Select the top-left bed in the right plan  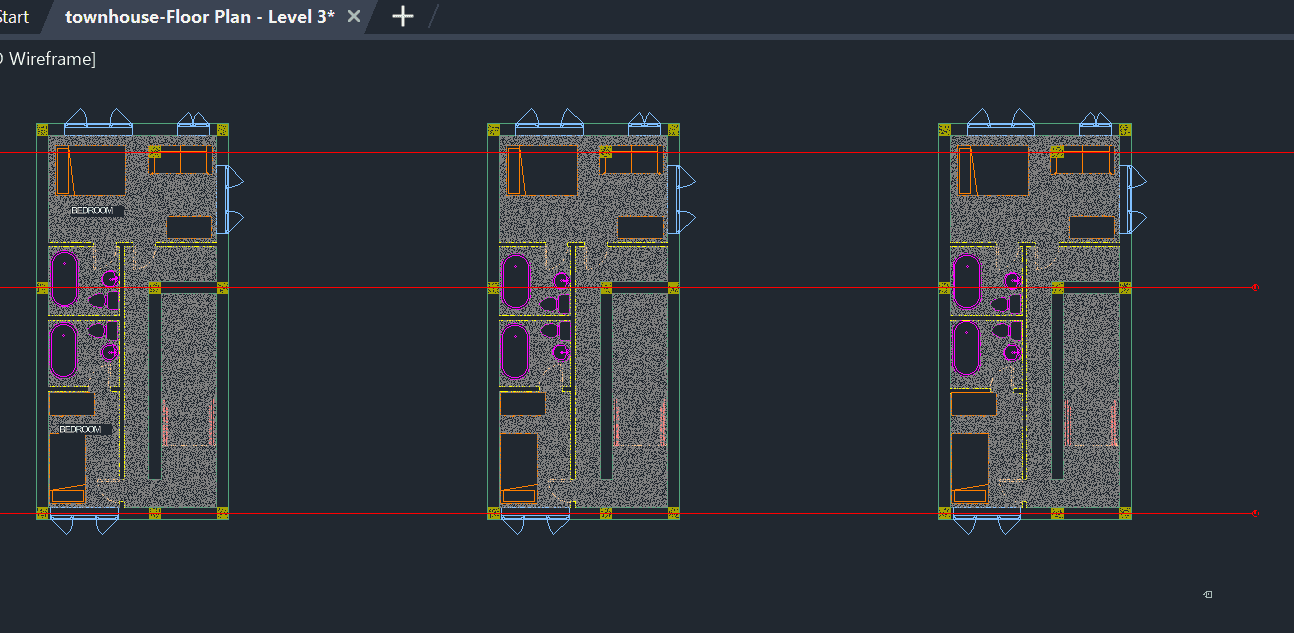(994, 171)
